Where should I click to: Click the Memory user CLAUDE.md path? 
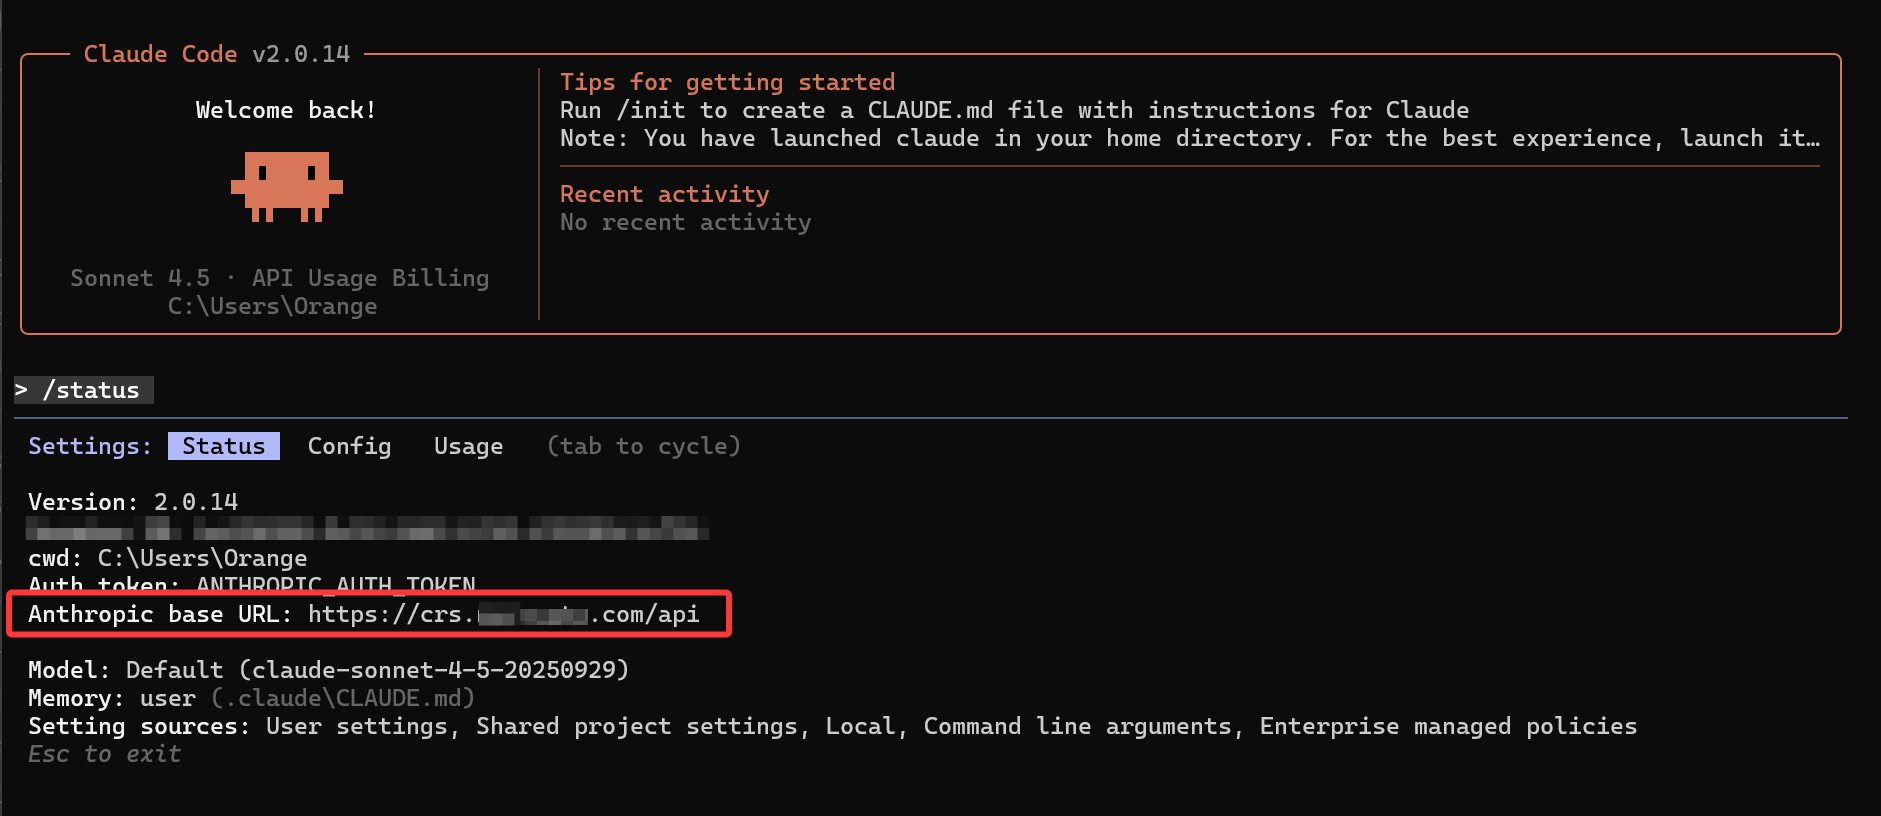(342, 698)
